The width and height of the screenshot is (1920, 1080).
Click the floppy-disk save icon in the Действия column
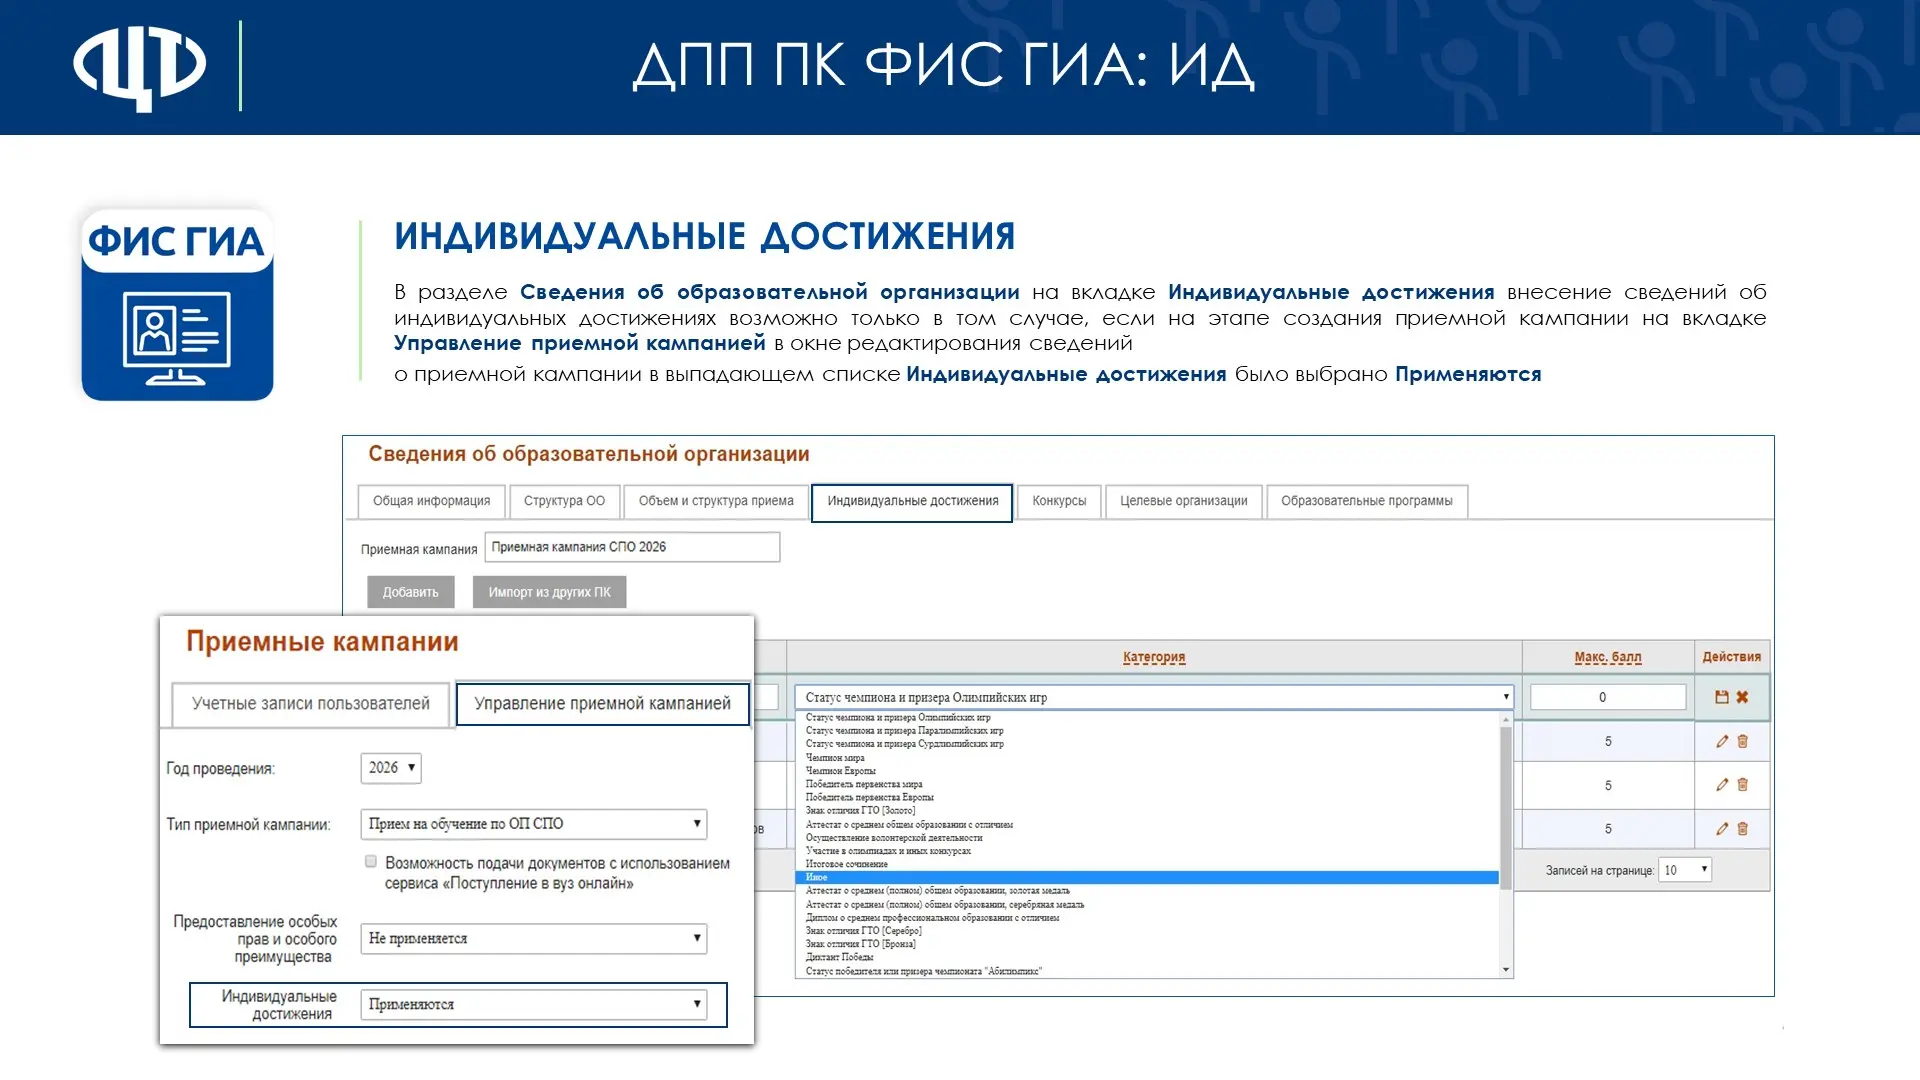click(1722, 697)
